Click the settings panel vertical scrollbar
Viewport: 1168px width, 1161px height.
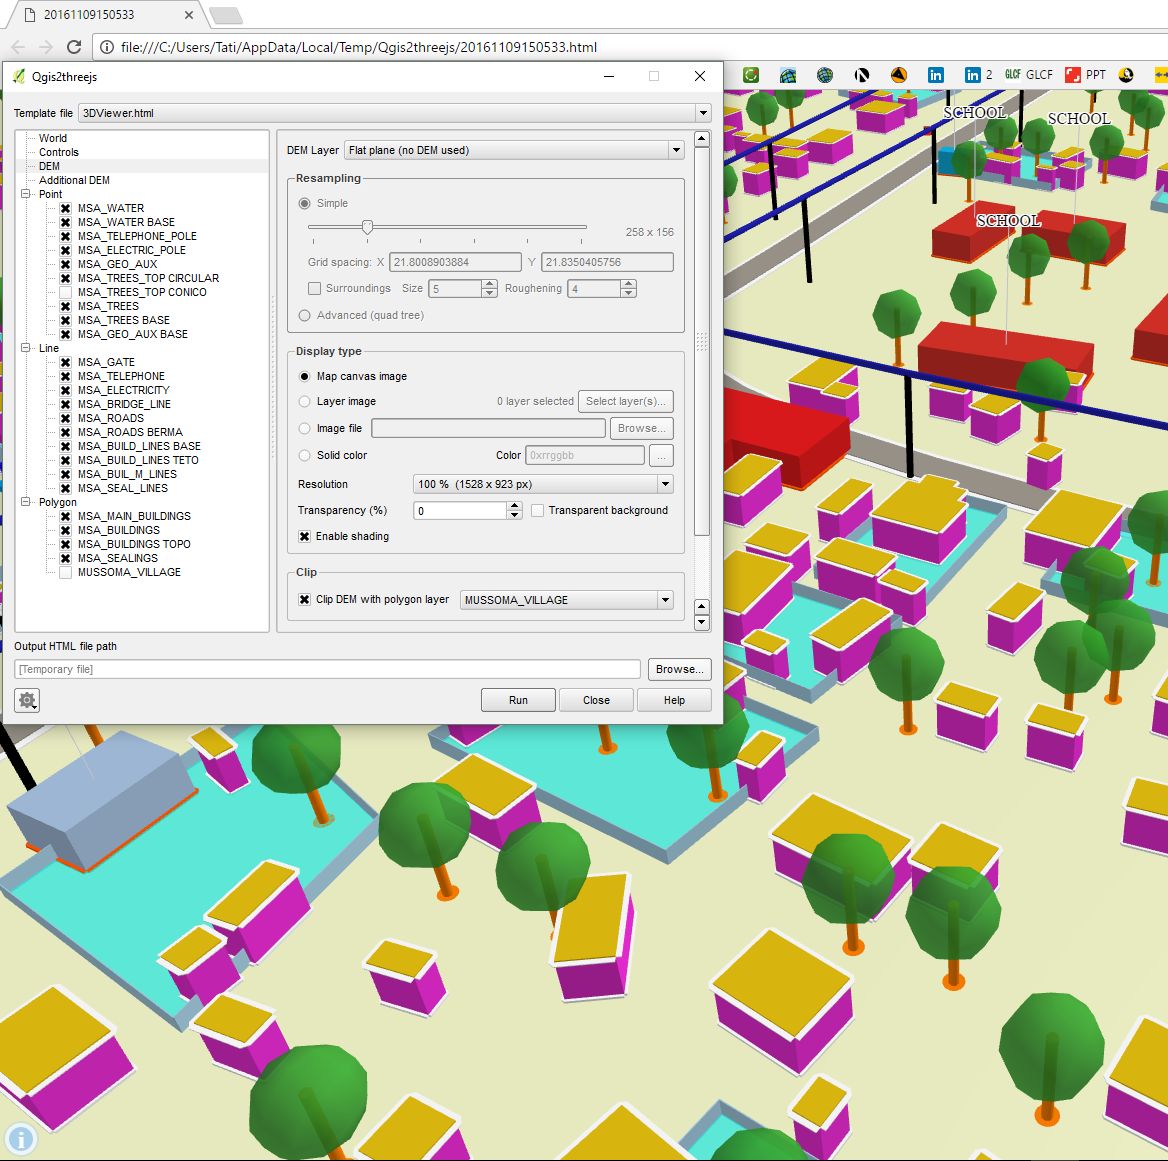click(x=702, y=341)
